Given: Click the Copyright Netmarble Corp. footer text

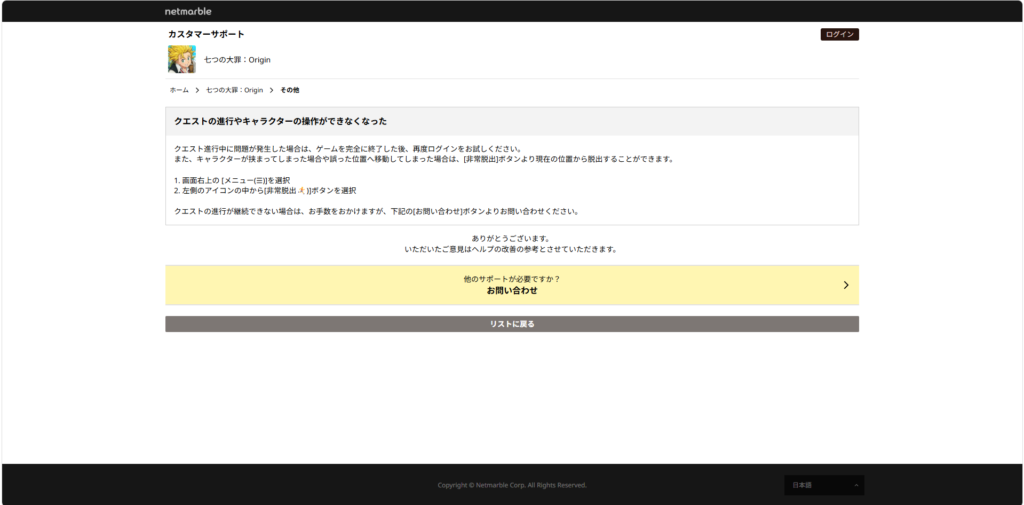Looking at the screenshot, I should pos(512,485).
